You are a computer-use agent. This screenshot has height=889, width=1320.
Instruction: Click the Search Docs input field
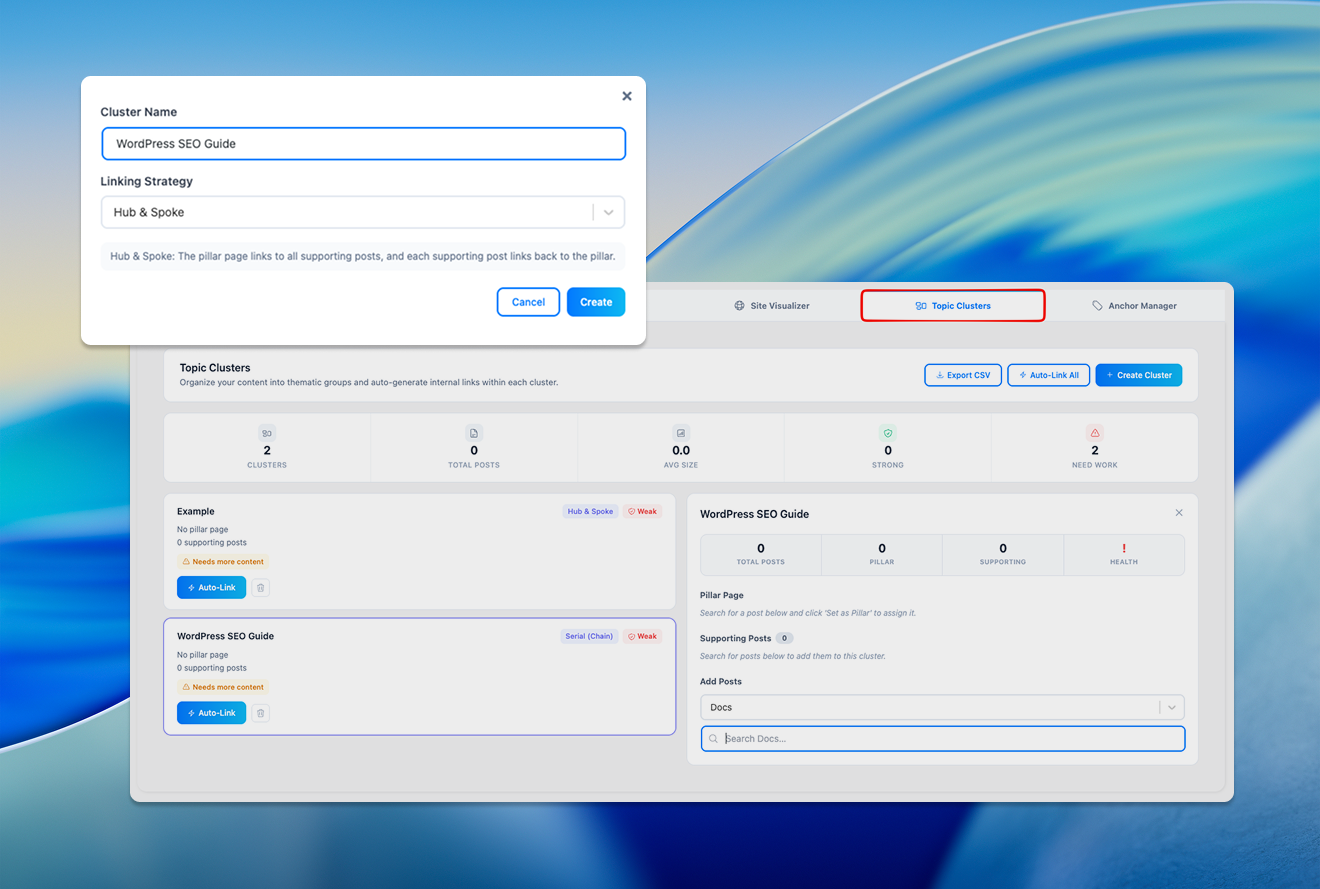(x=942, y=739)
